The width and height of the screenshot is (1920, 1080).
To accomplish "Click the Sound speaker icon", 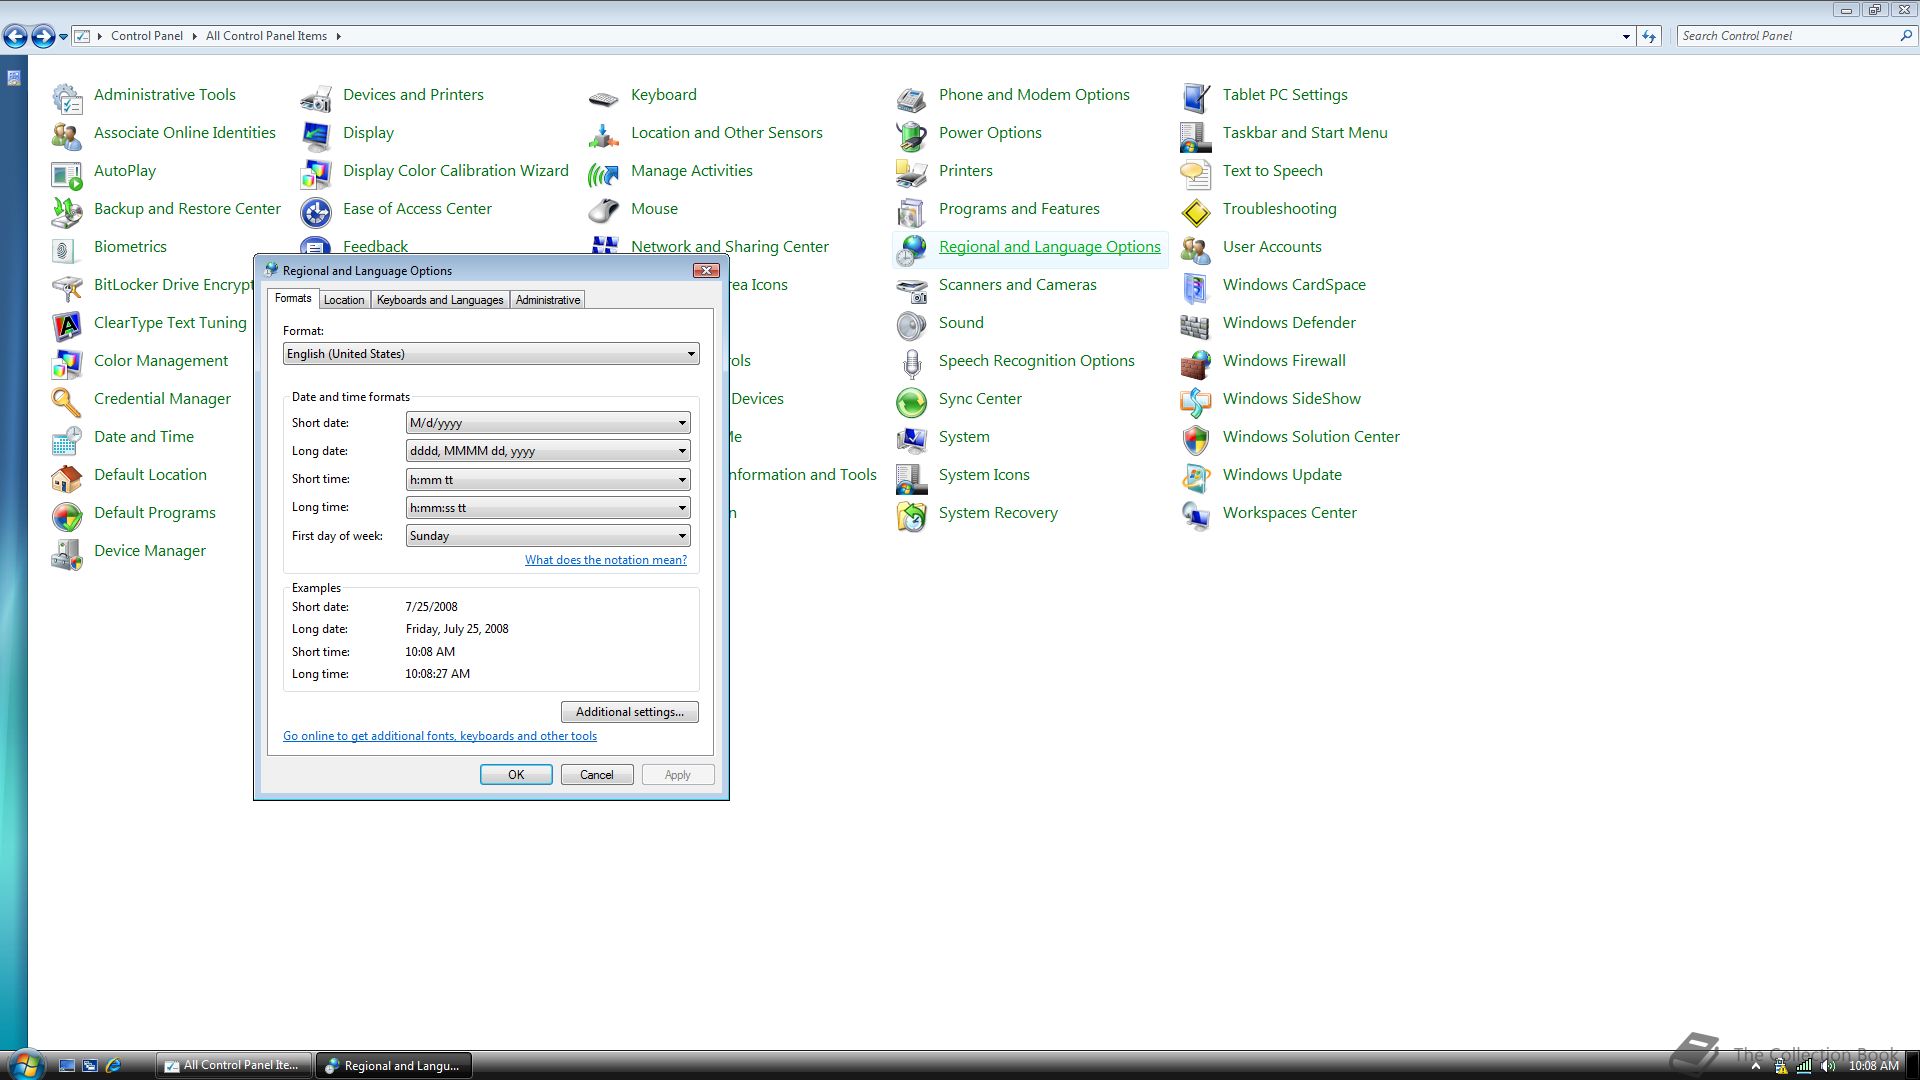I will click(911, 325).
